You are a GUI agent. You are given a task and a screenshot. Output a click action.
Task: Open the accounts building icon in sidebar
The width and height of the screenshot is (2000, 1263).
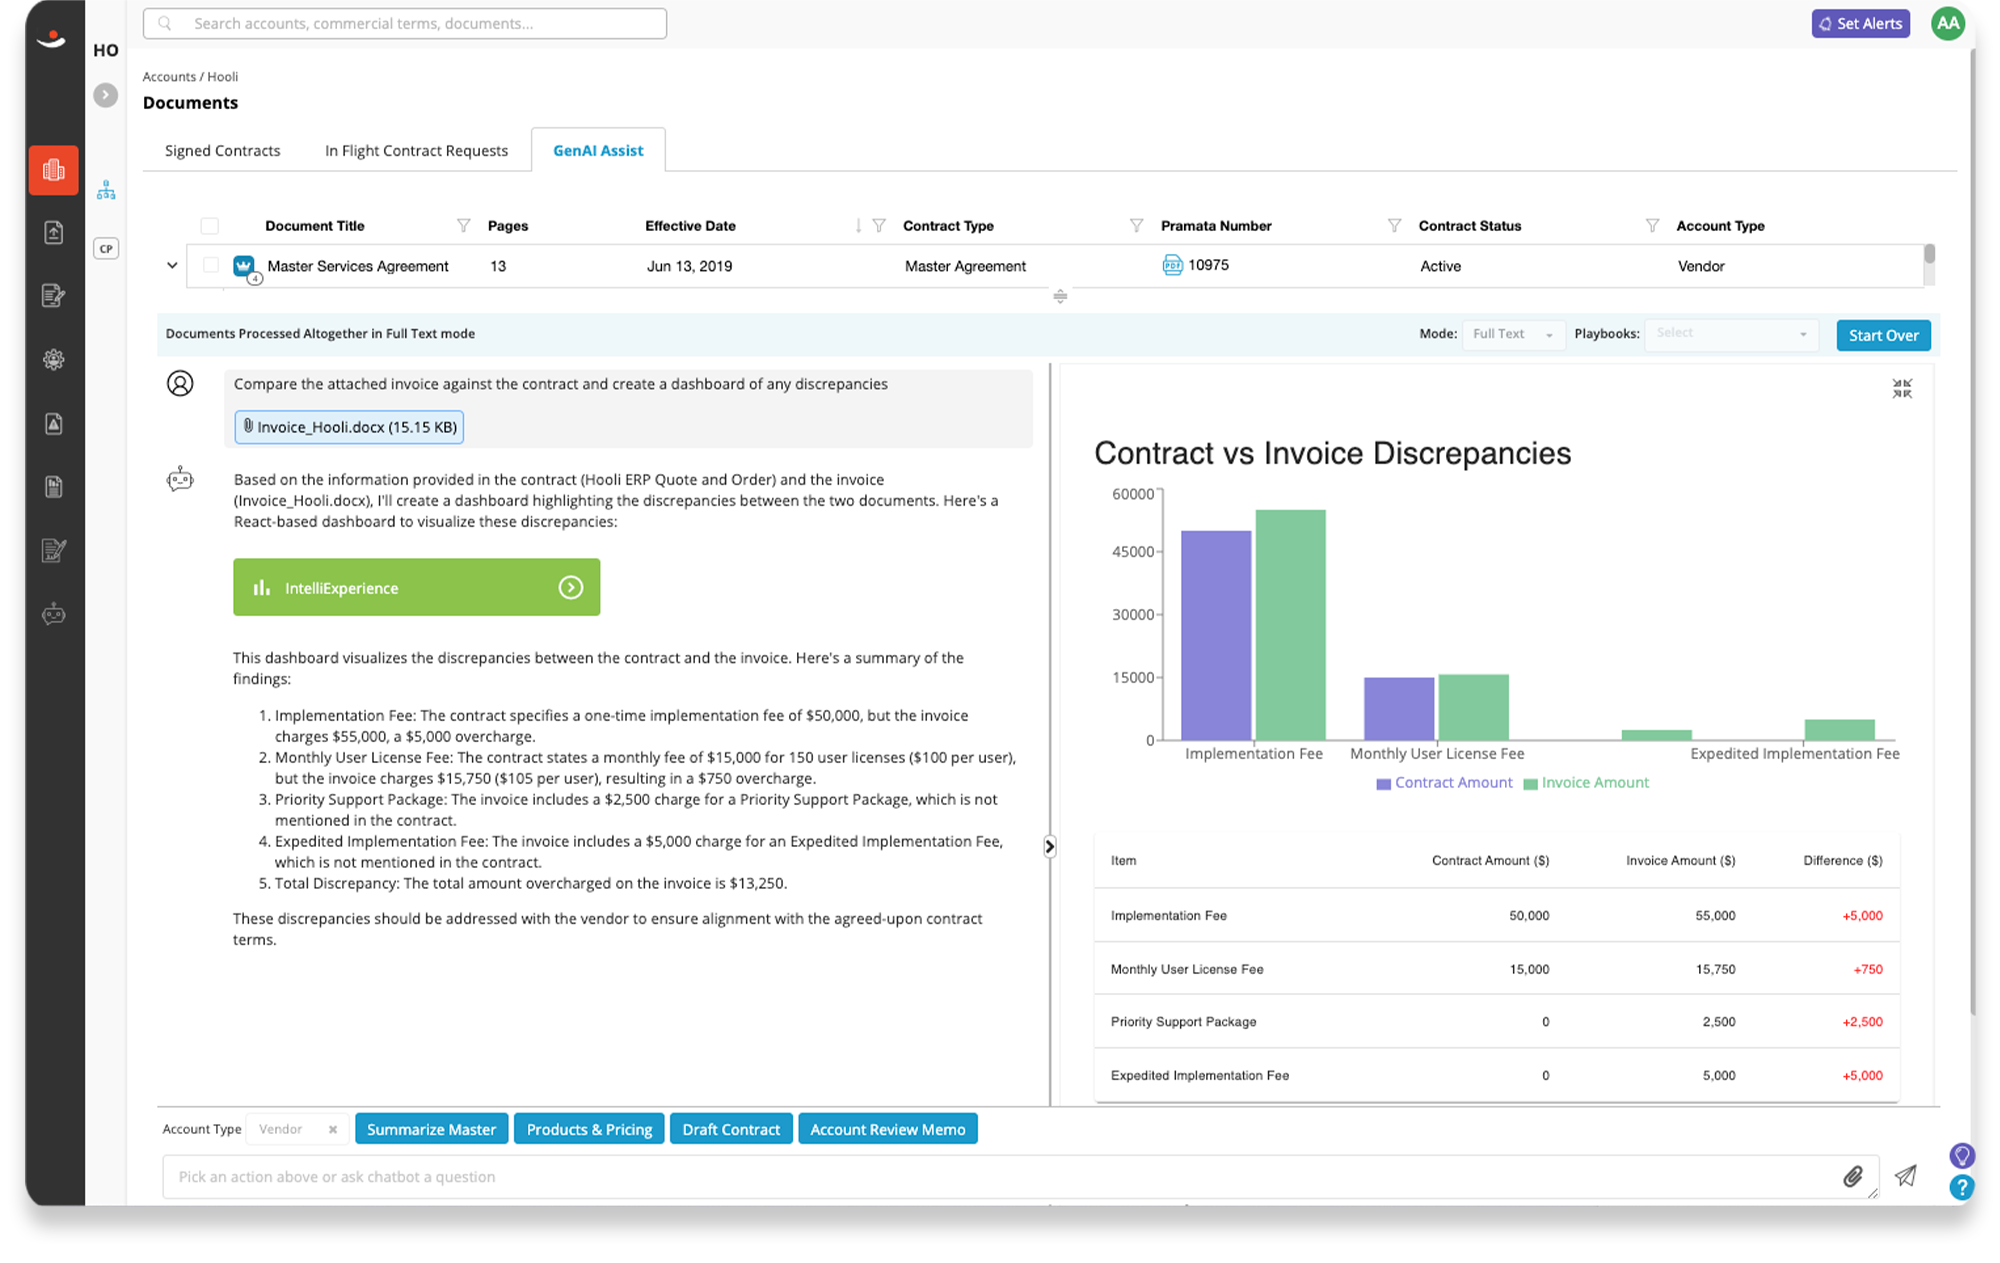(x=54, y=170)
